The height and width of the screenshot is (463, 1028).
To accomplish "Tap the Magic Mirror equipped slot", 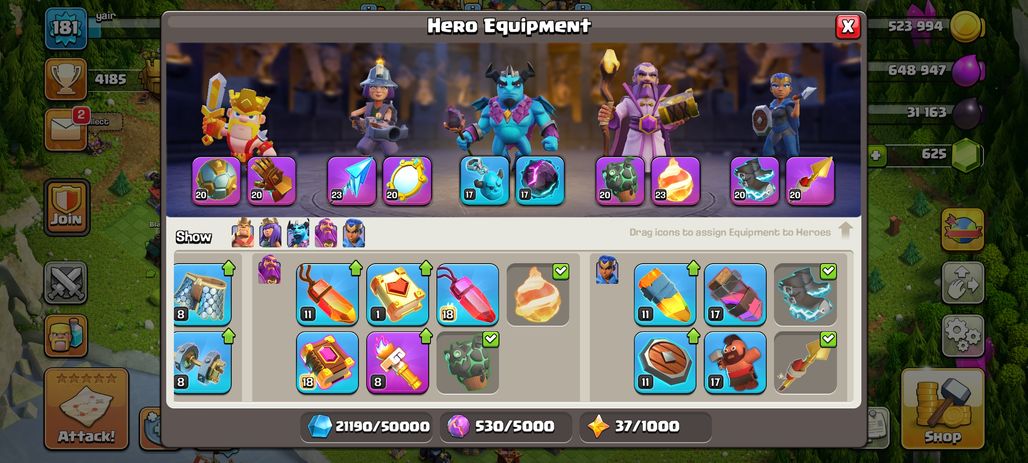I will click(407, 180).
